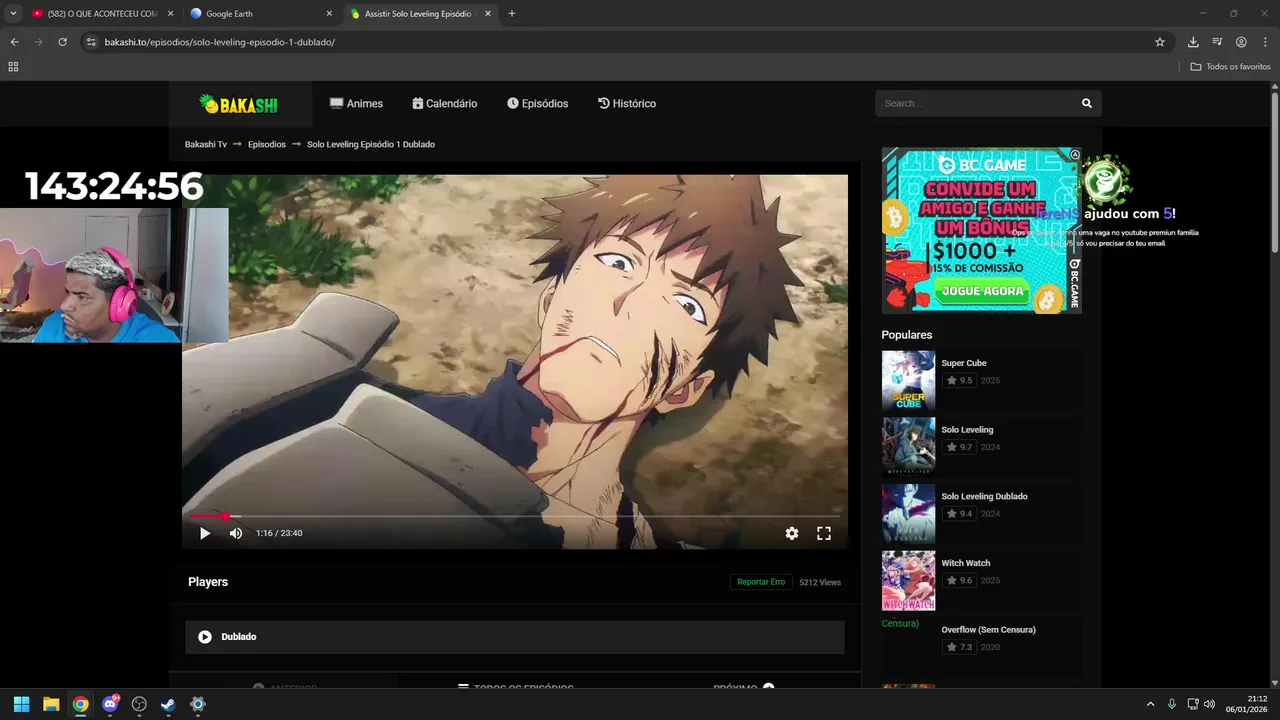
Task: Click the page vertical scrollbar
Action: [x=1274, y=170]
